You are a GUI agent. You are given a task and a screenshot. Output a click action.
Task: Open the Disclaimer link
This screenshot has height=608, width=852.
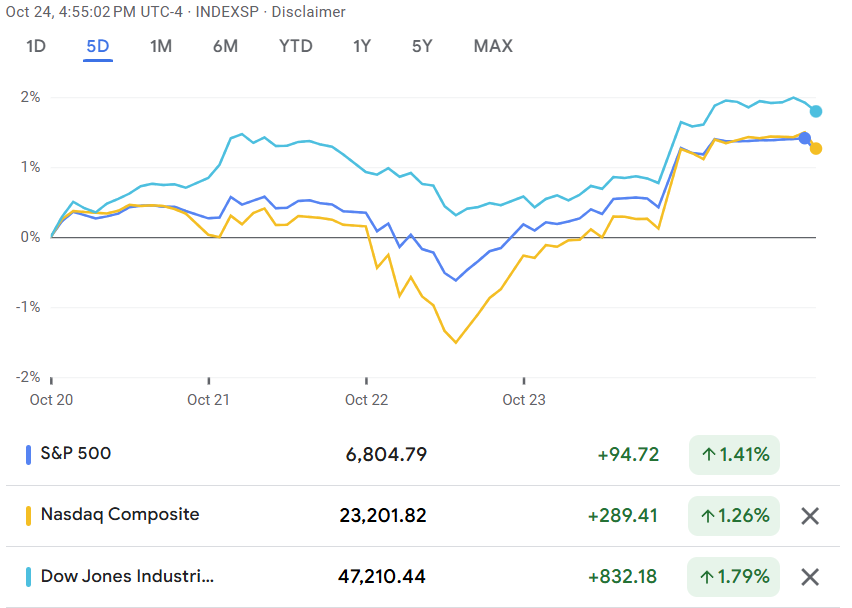[314, 12]
